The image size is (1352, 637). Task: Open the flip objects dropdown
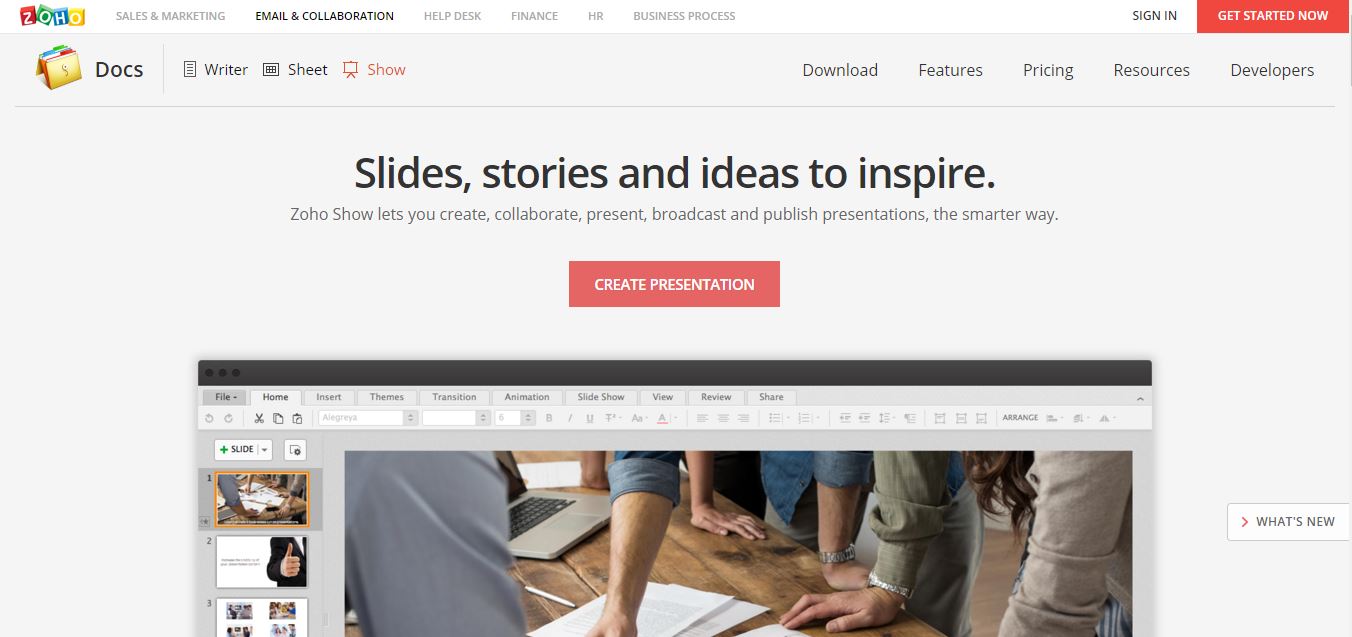tap(1106, 418)
